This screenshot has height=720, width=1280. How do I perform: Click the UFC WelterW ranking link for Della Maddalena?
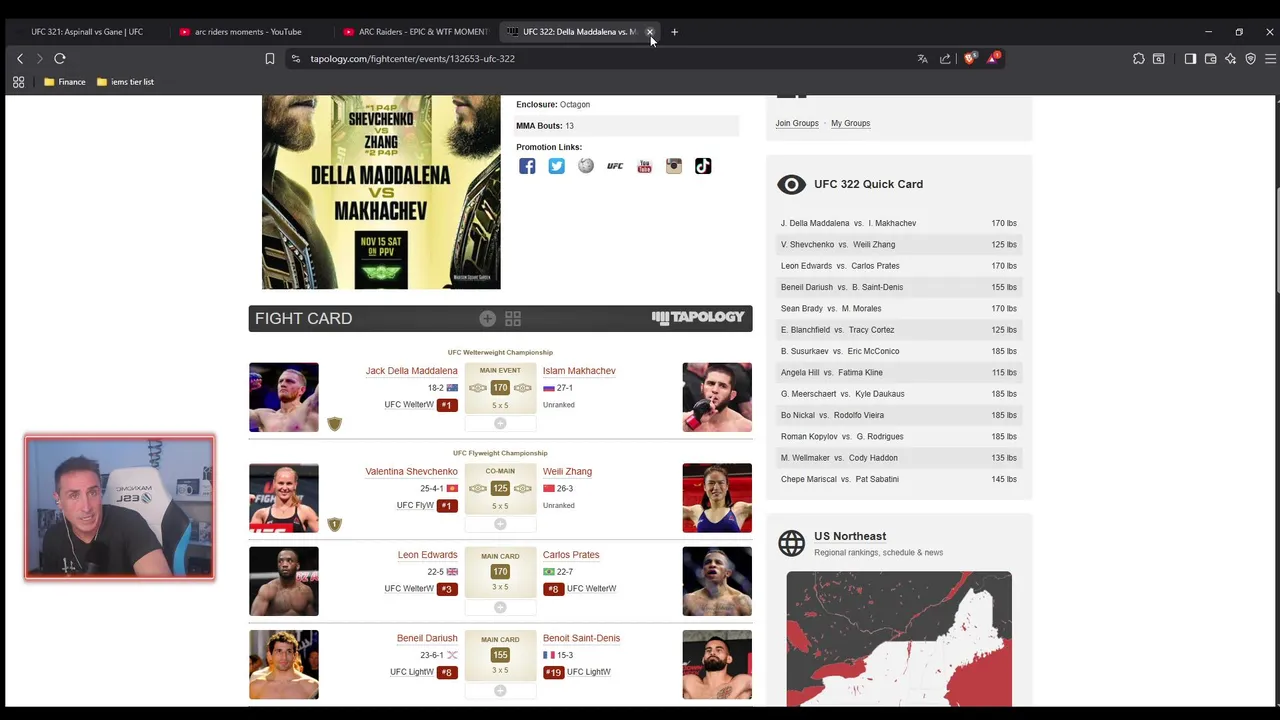pyautogui.click(x=409, y=405)
